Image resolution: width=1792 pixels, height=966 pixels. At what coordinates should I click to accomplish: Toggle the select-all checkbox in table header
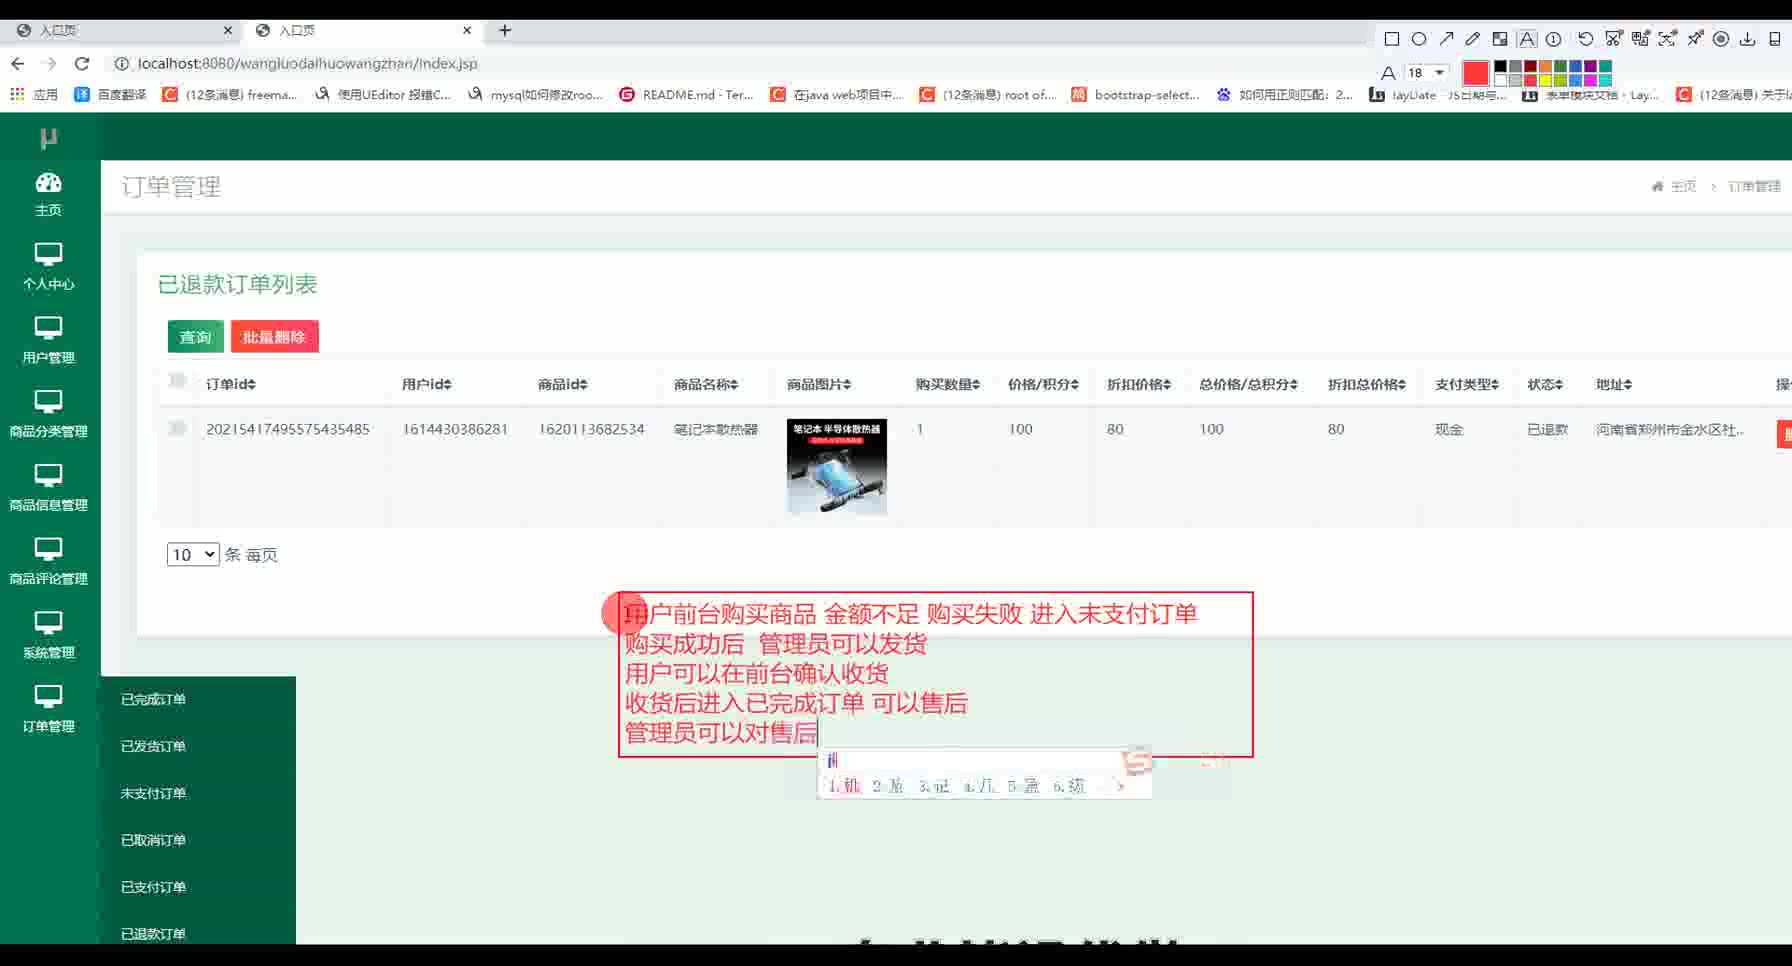178,380
